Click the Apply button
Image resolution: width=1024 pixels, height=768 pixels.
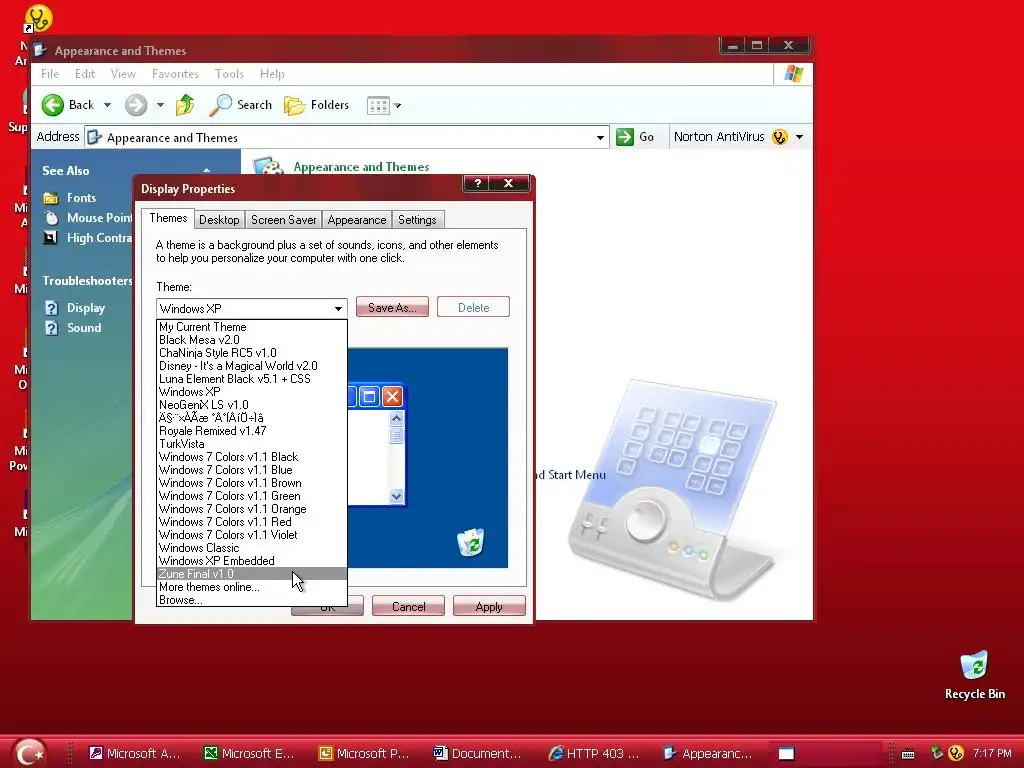(x=489, y=607)
